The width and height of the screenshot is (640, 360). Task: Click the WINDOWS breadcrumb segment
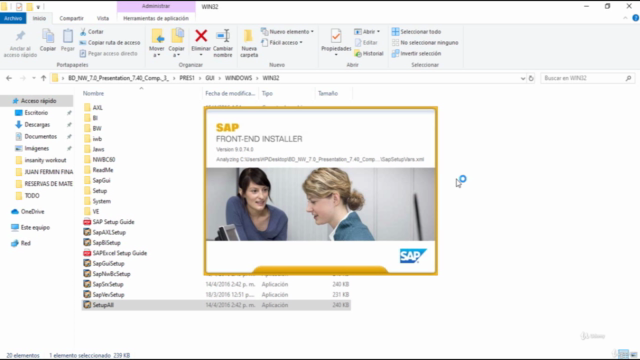(x=238, y=78)
